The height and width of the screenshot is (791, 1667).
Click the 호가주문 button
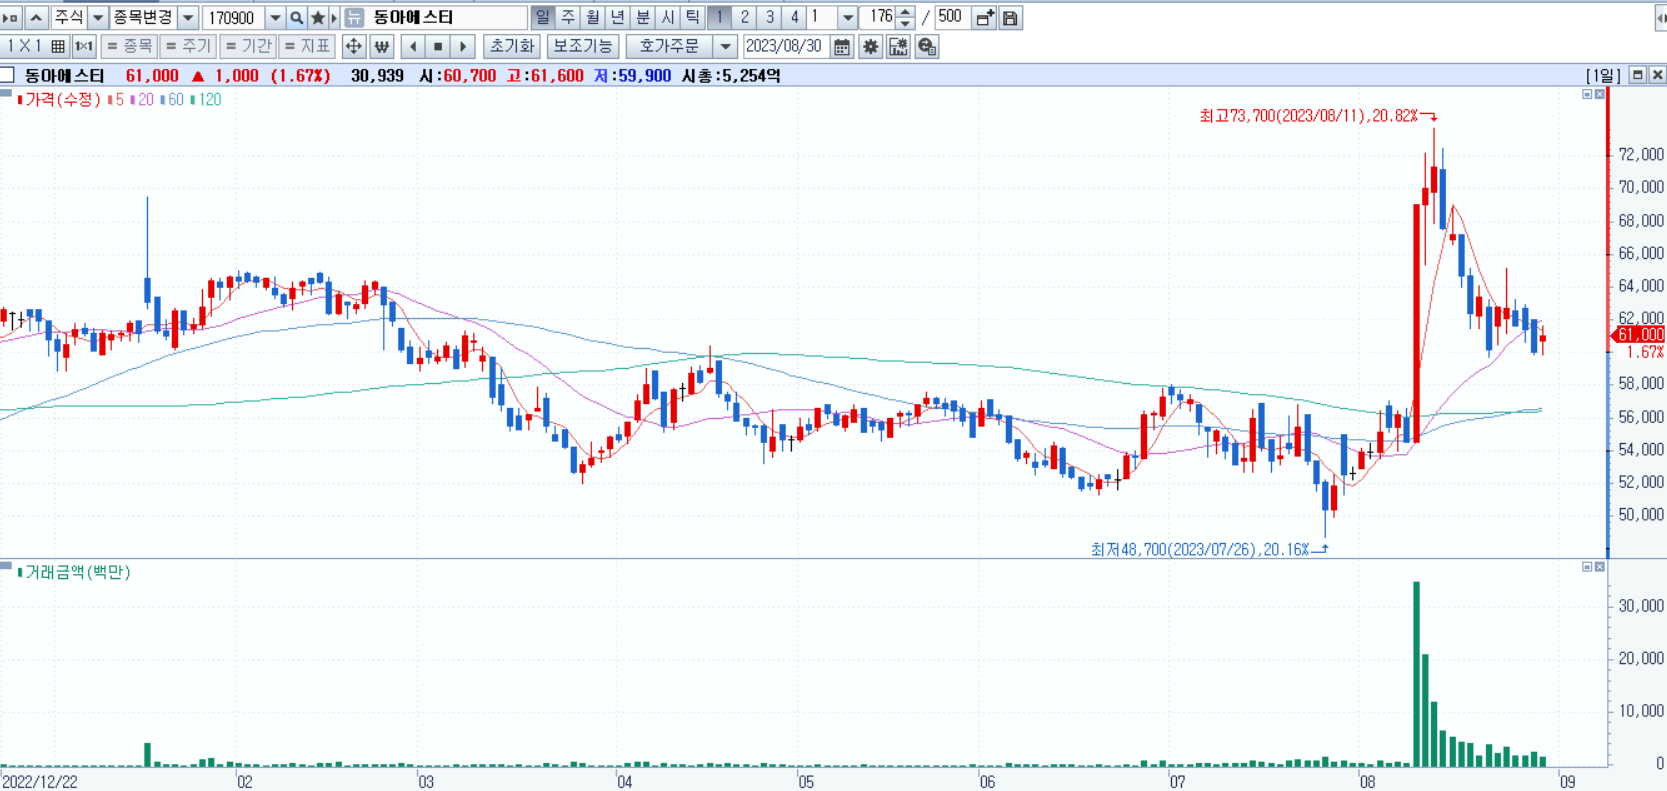(x=670, y=46)
